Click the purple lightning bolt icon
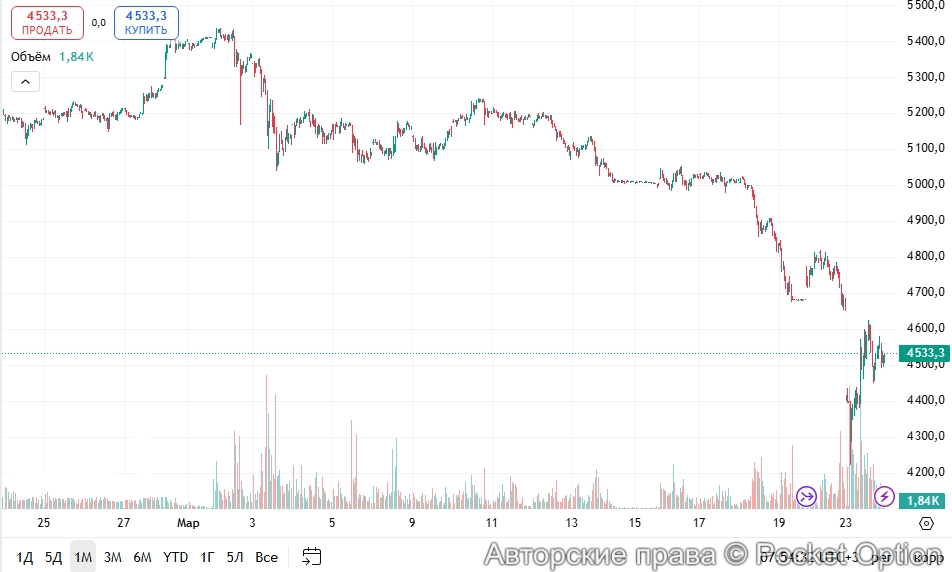Screen dimensions: 952x572 click(x=884, y=496)
